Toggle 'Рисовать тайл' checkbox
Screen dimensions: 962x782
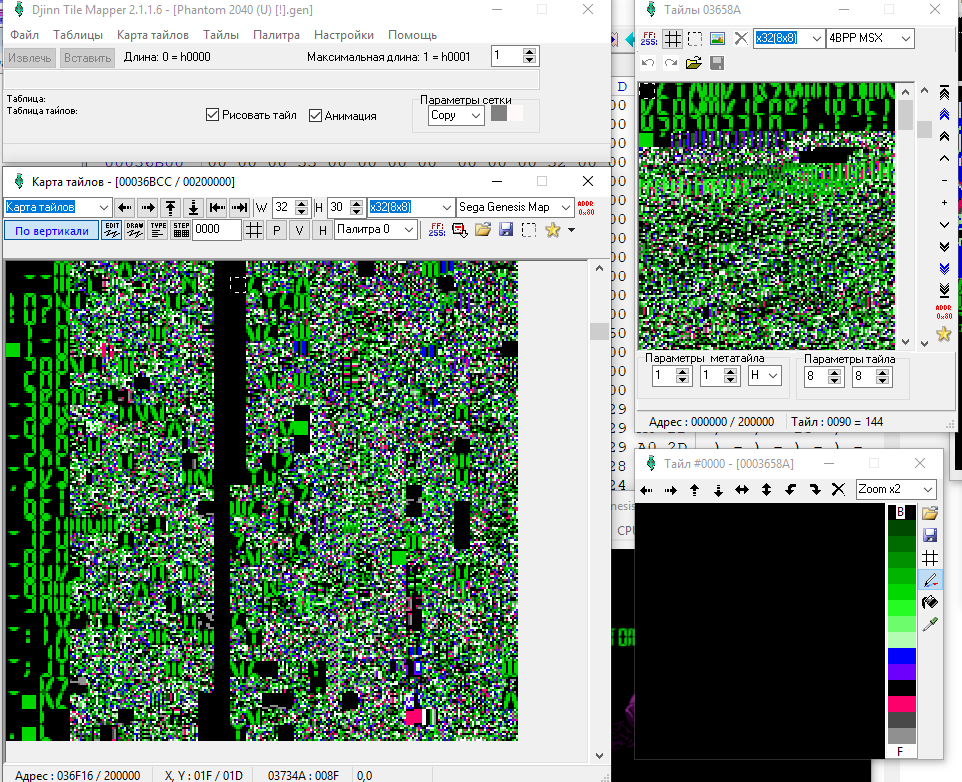pos(212,115)
